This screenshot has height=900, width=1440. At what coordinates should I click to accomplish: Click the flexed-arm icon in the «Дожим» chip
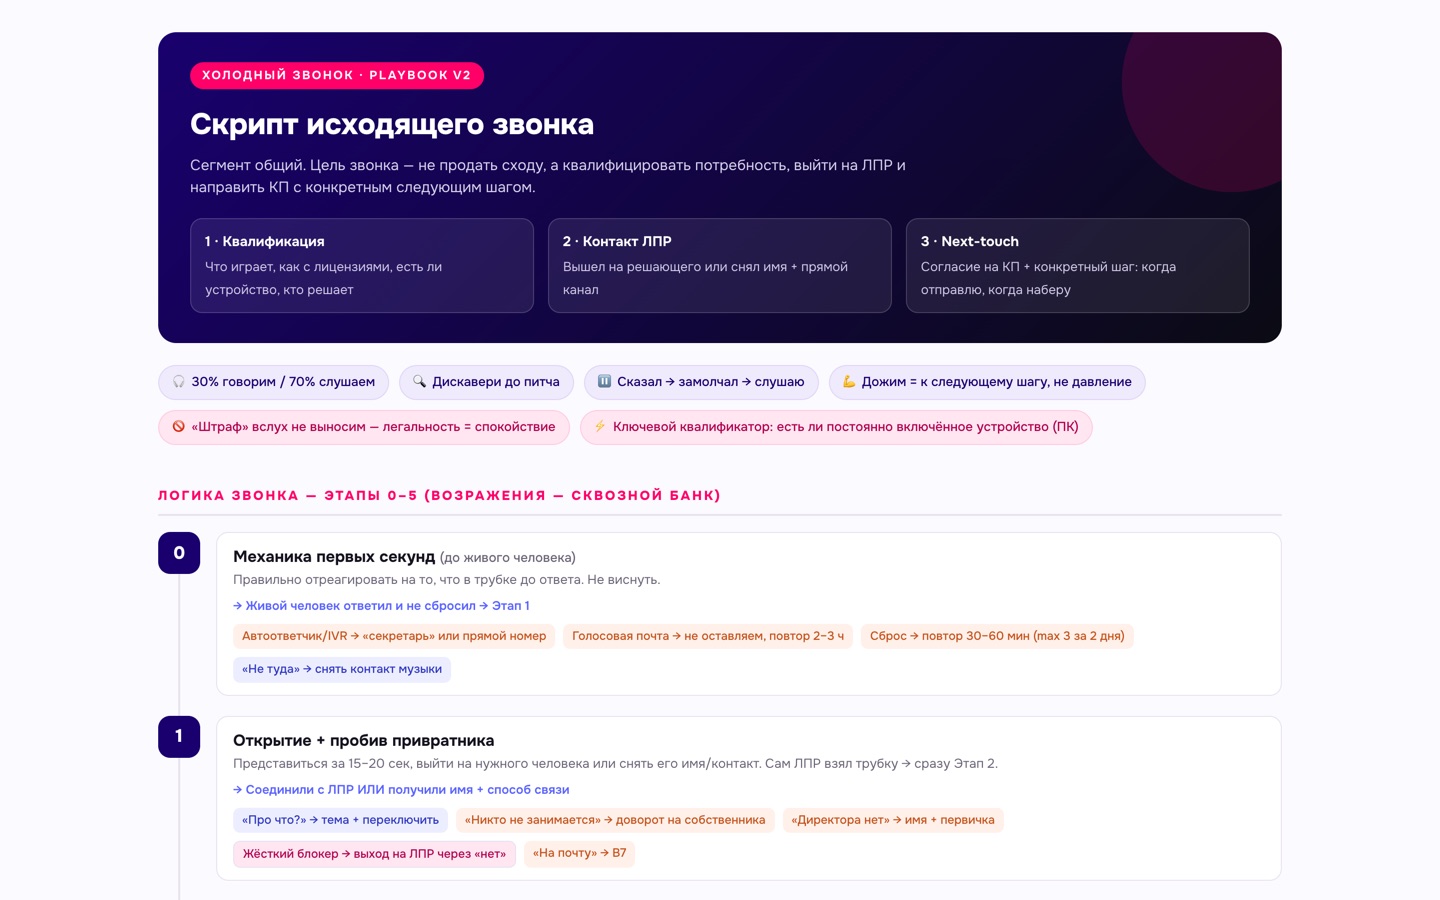tap(849, 382)
